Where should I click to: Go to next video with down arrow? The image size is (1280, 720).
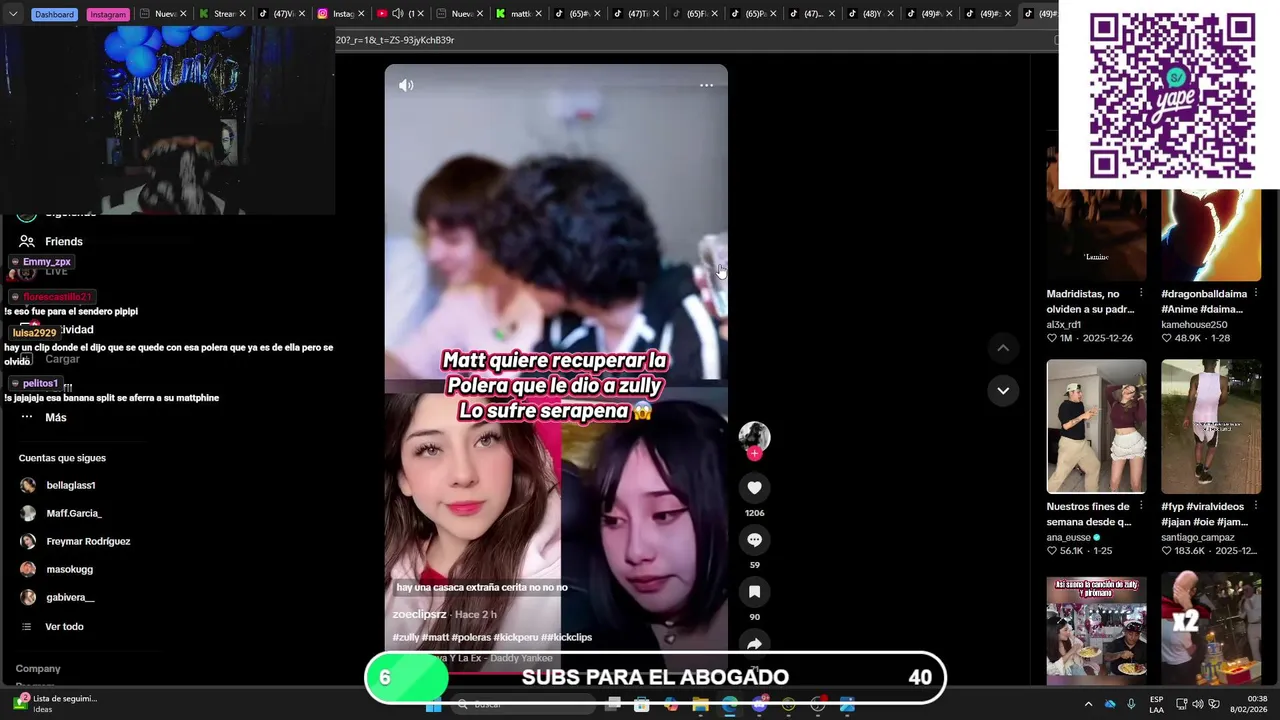(x=1003, y=390)
